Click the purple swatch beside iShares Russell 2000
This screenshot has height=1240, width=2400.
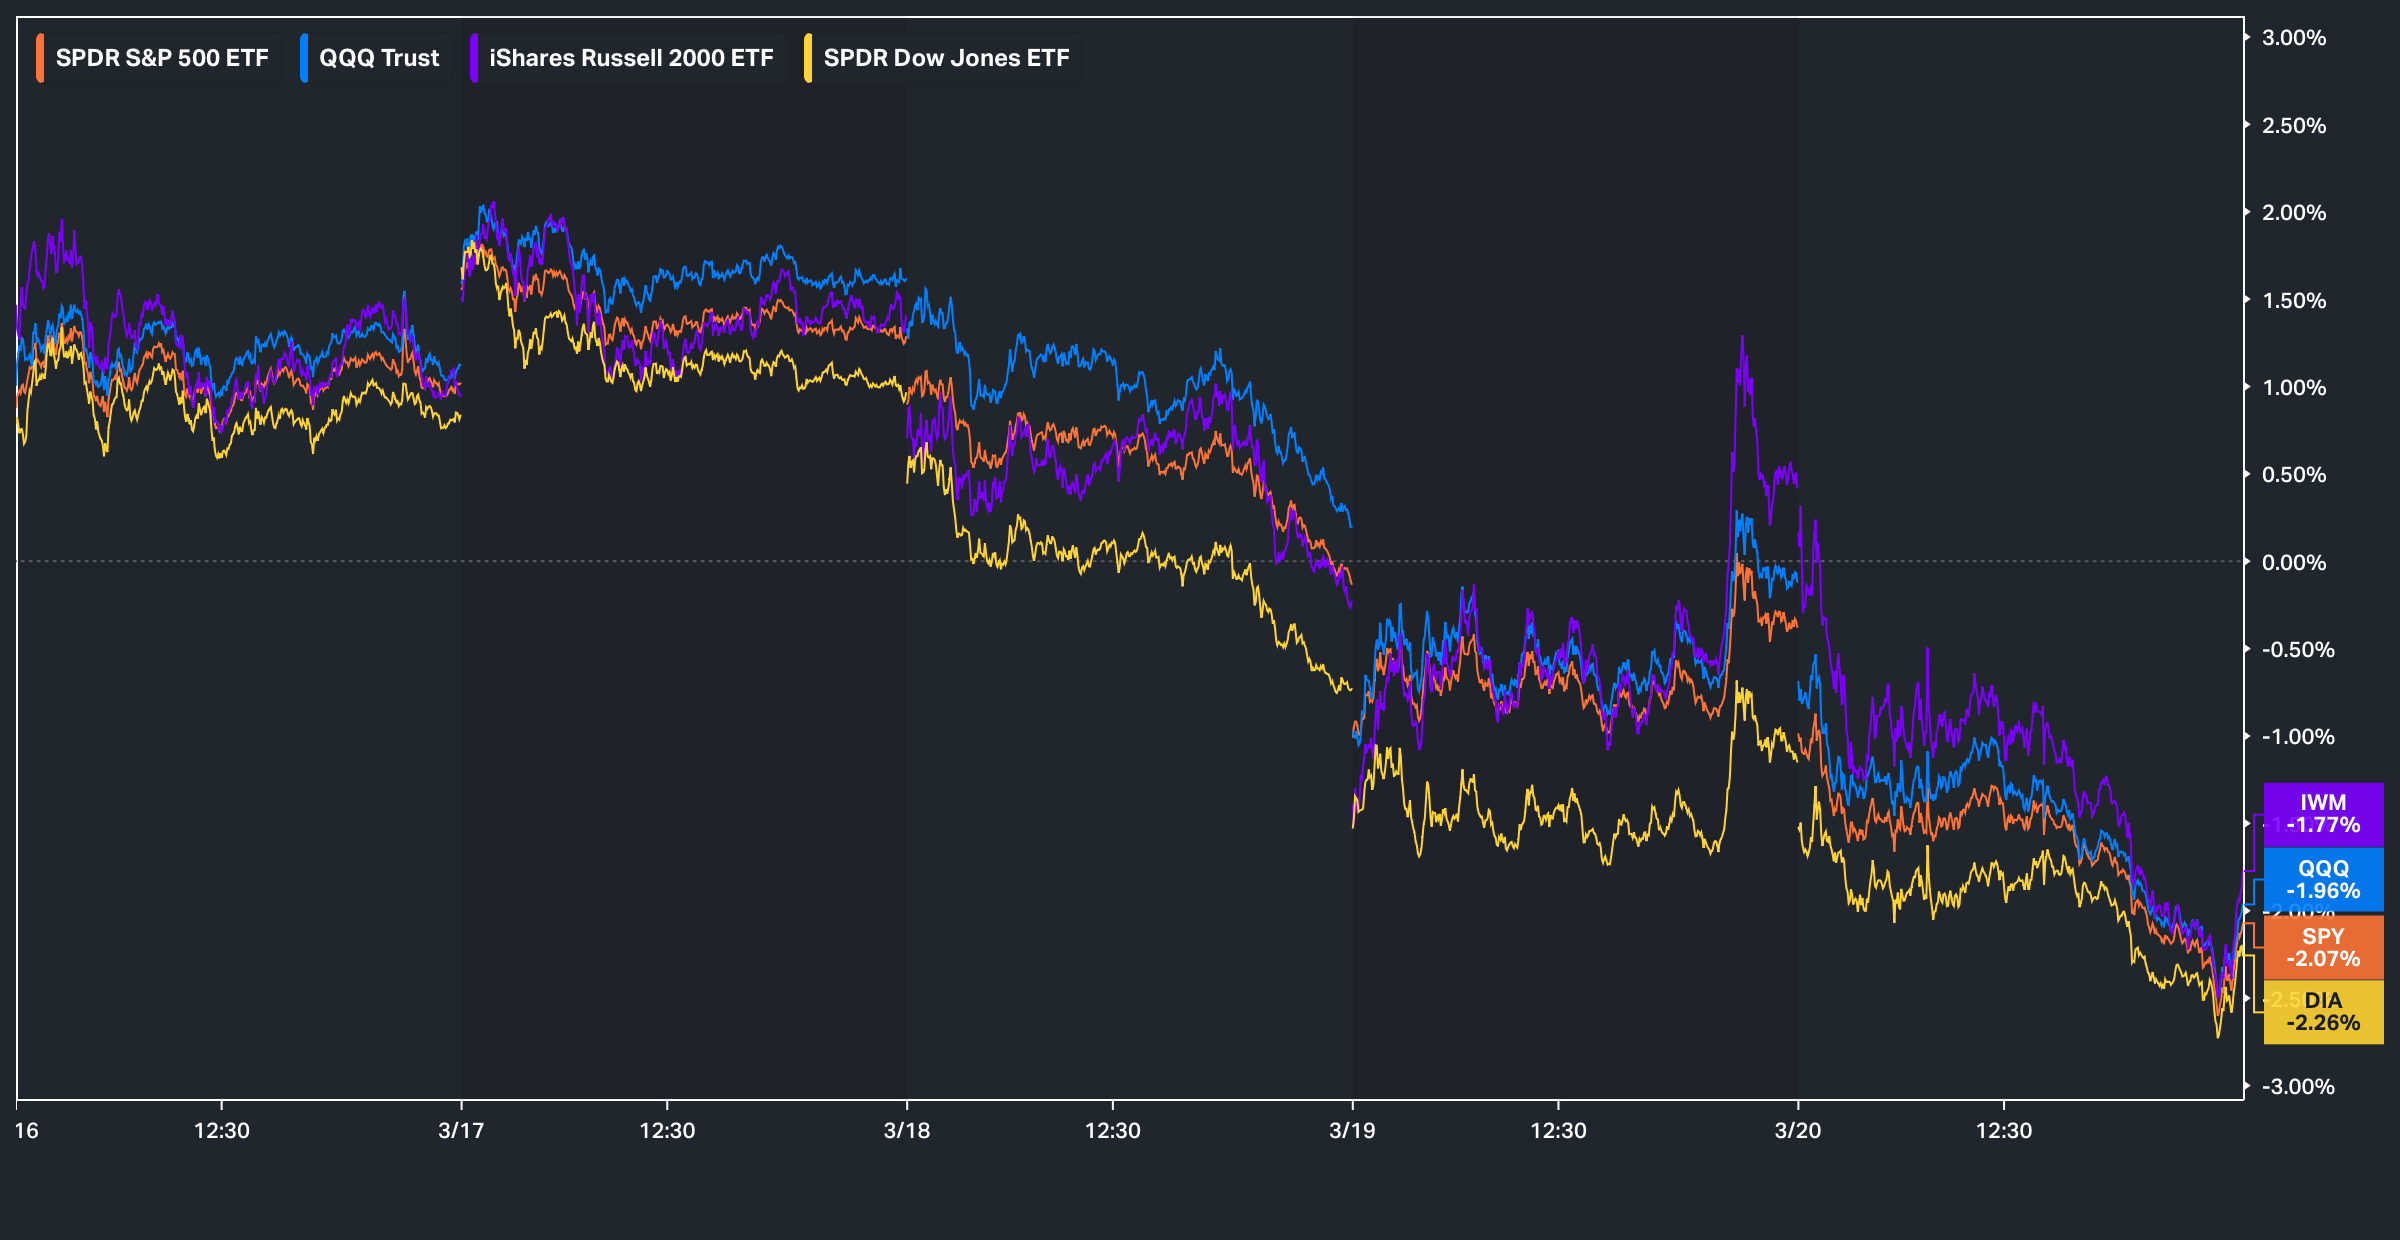474,58
